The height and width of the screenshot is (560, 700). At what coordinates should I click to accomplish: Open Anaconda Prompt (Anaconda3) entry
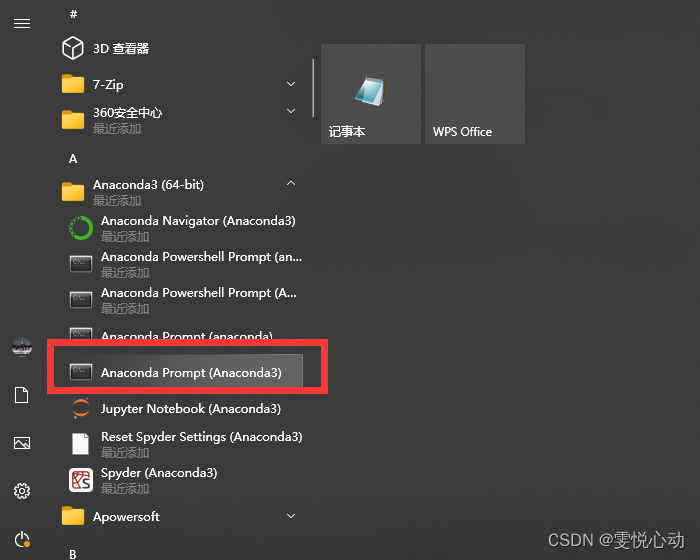179,372
